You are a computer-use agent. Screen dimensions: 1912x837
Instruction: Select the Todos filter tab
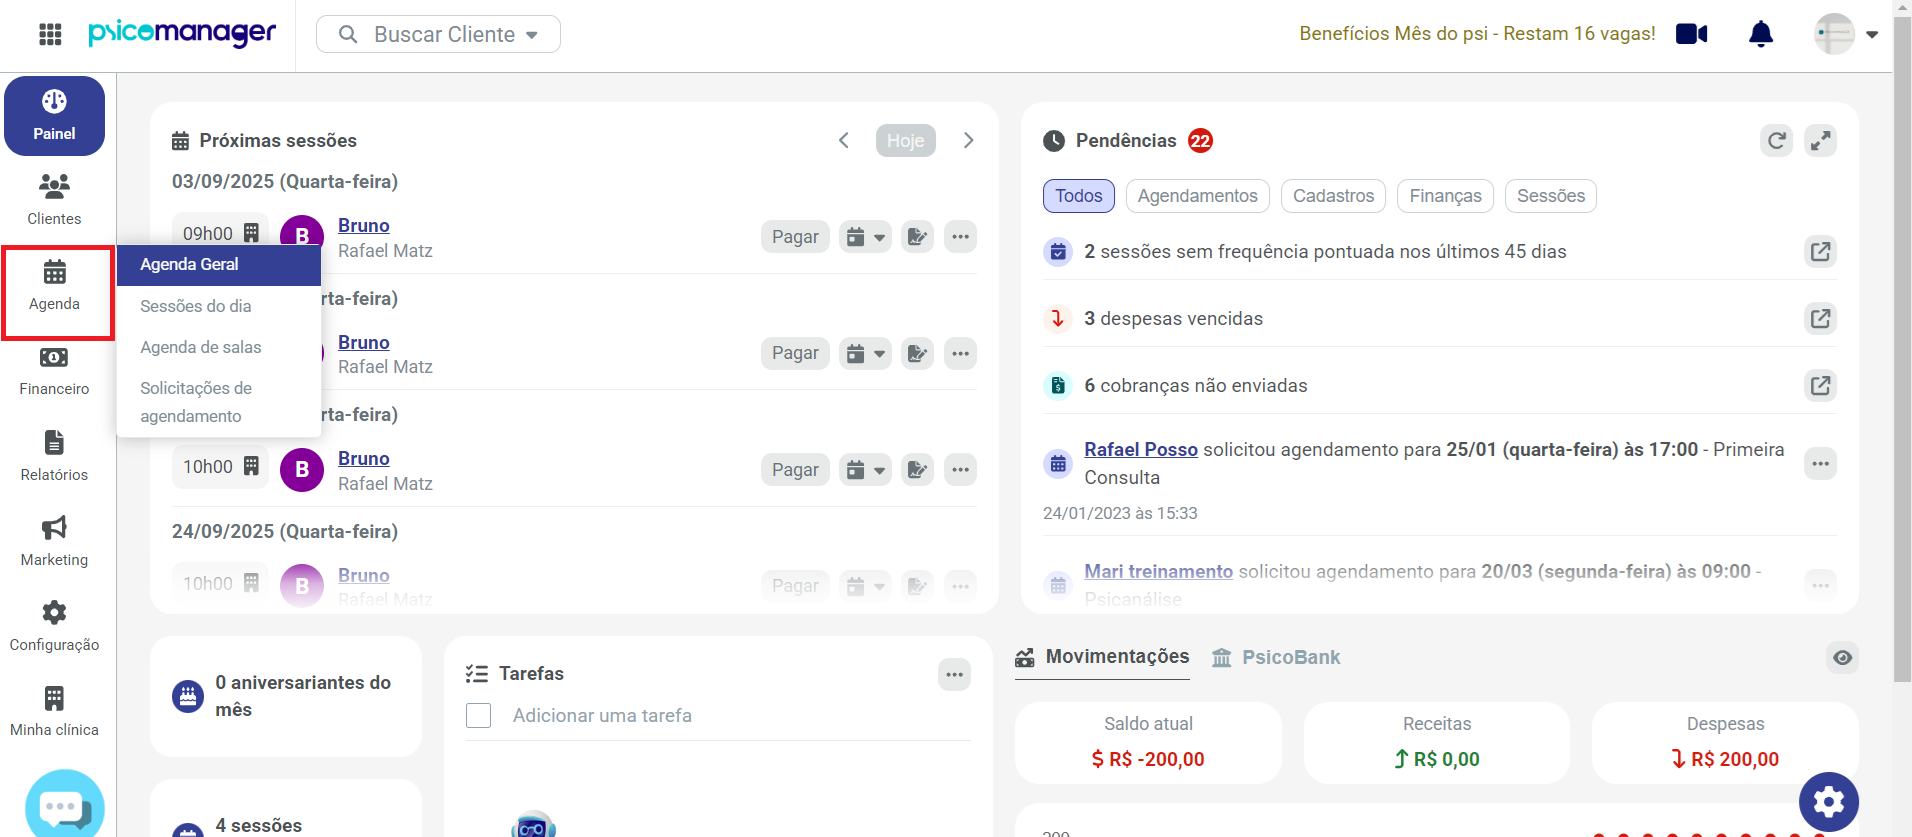coord(1079,196)
